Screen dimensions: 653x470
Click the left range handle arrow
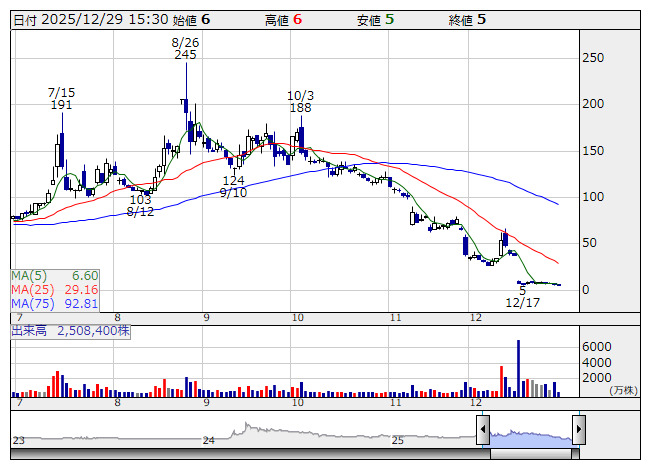point(482,431)
